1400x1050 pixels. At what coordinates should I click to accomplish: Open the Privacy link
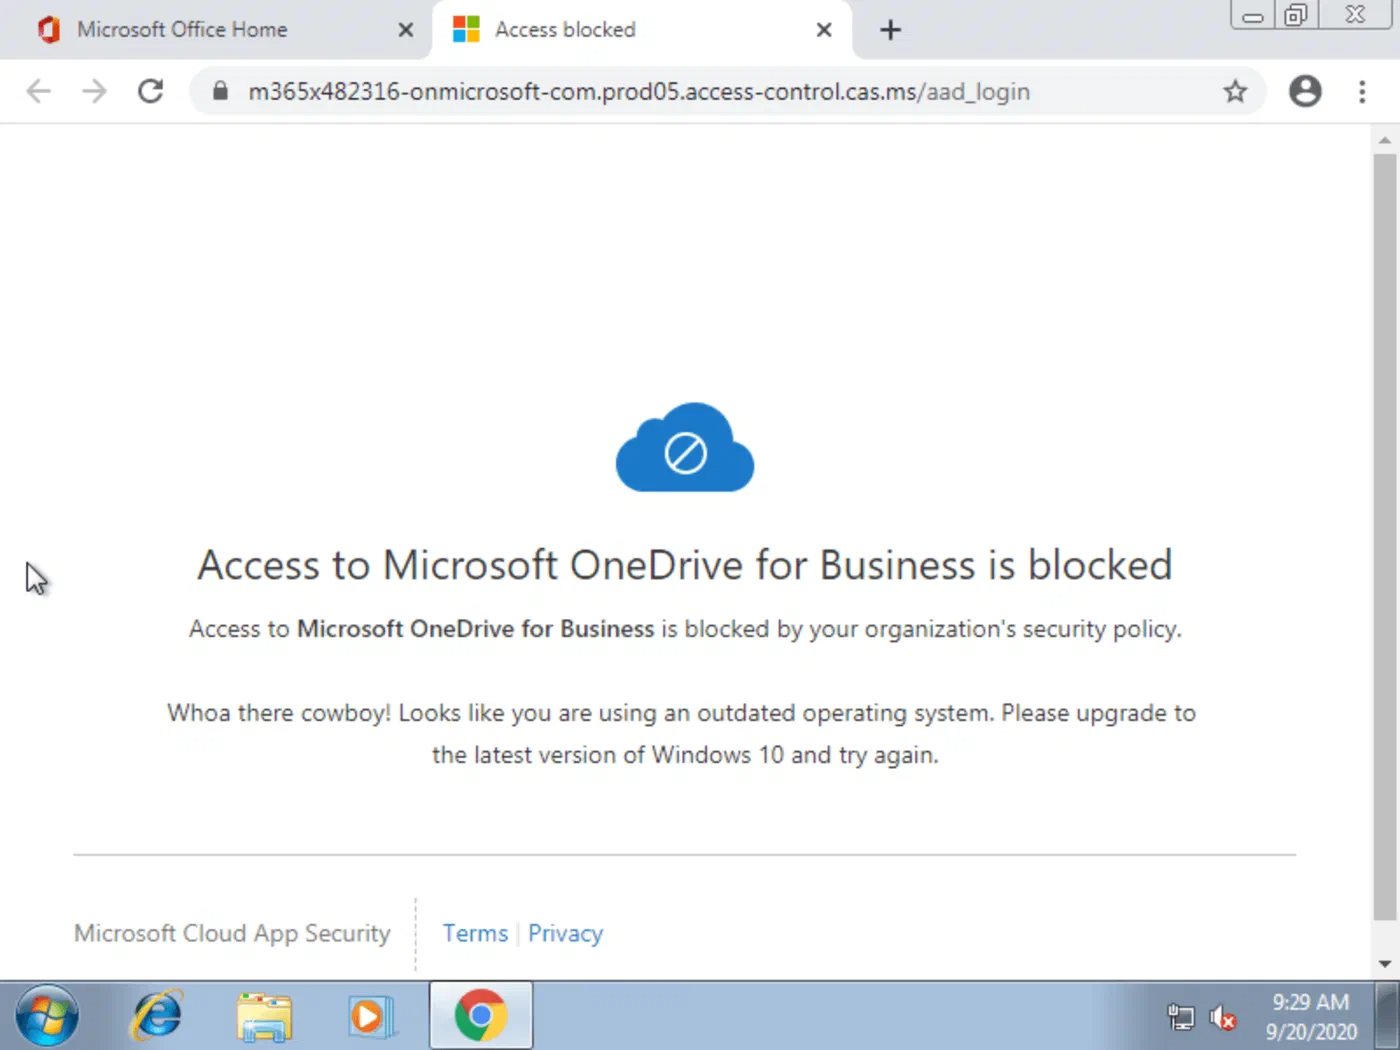(x=565, y=933)
